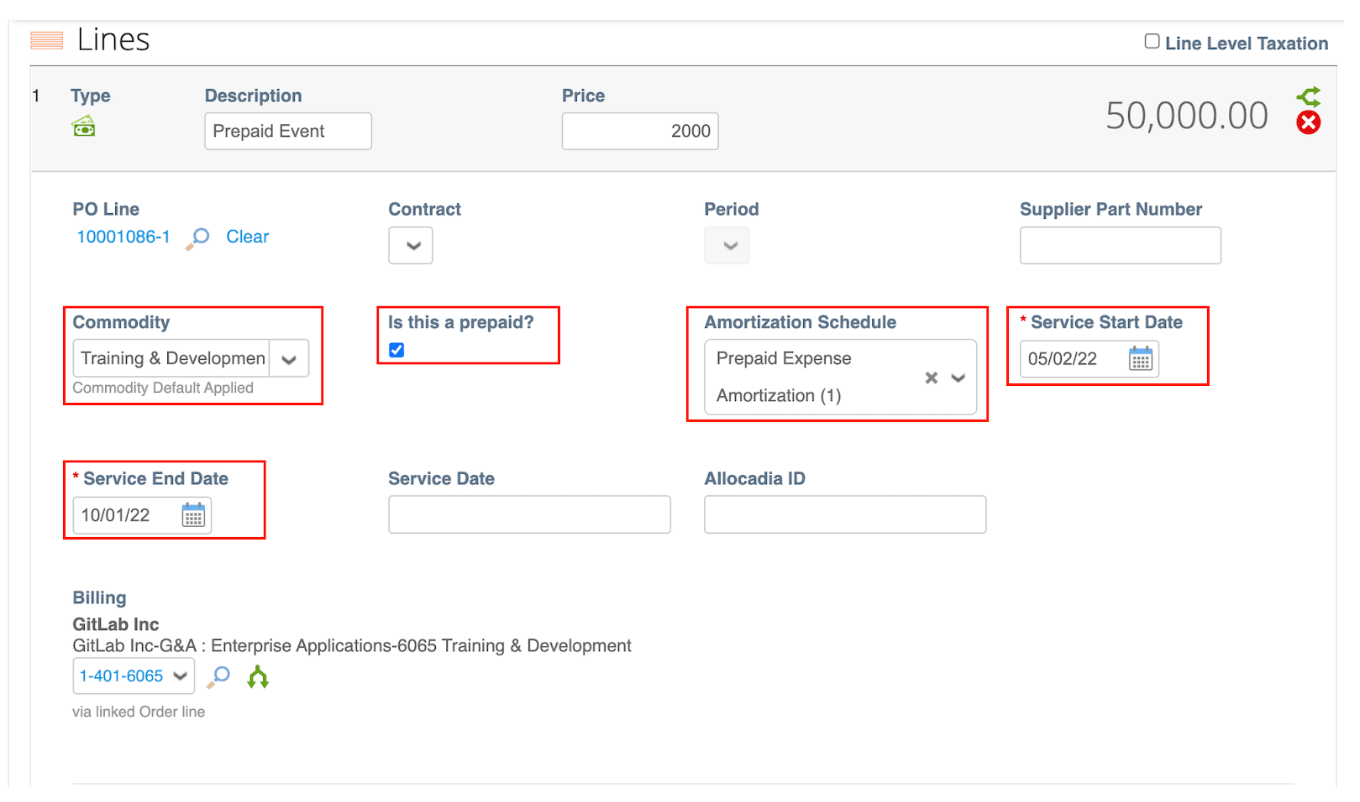Focus the Allocadia ID input field
1360x802 pixels.
845,514
